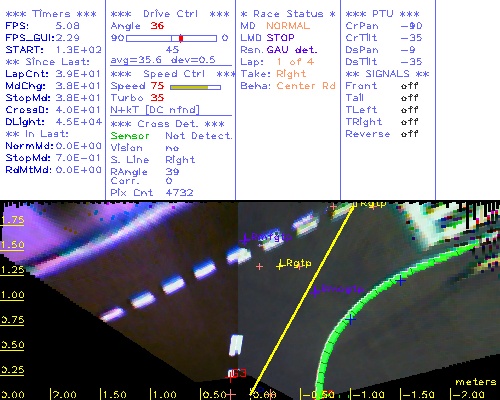Image resolution: width=500 pixels, height=400 pixels.
Task: Click the Reverse signal off value
Action: (409, 134)
